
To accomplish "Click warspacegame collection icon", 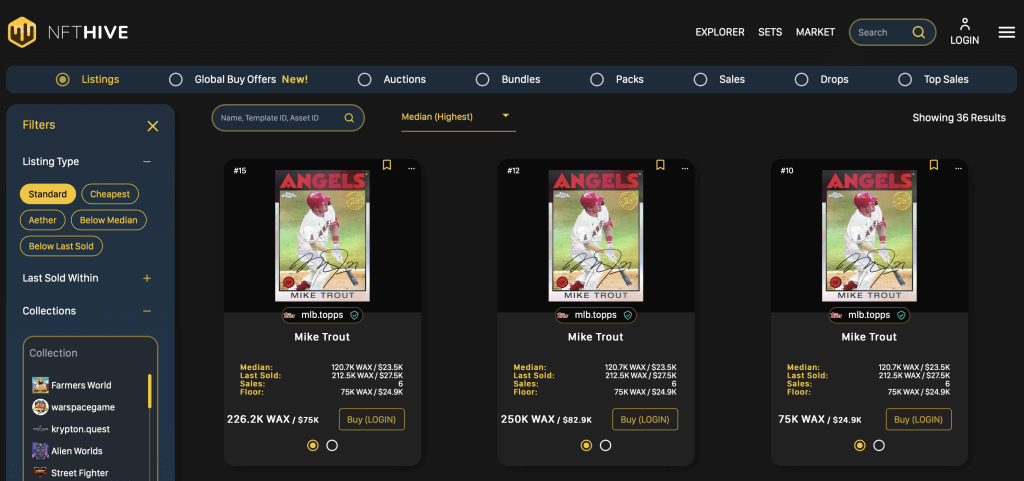I will [x=40, y=407].
